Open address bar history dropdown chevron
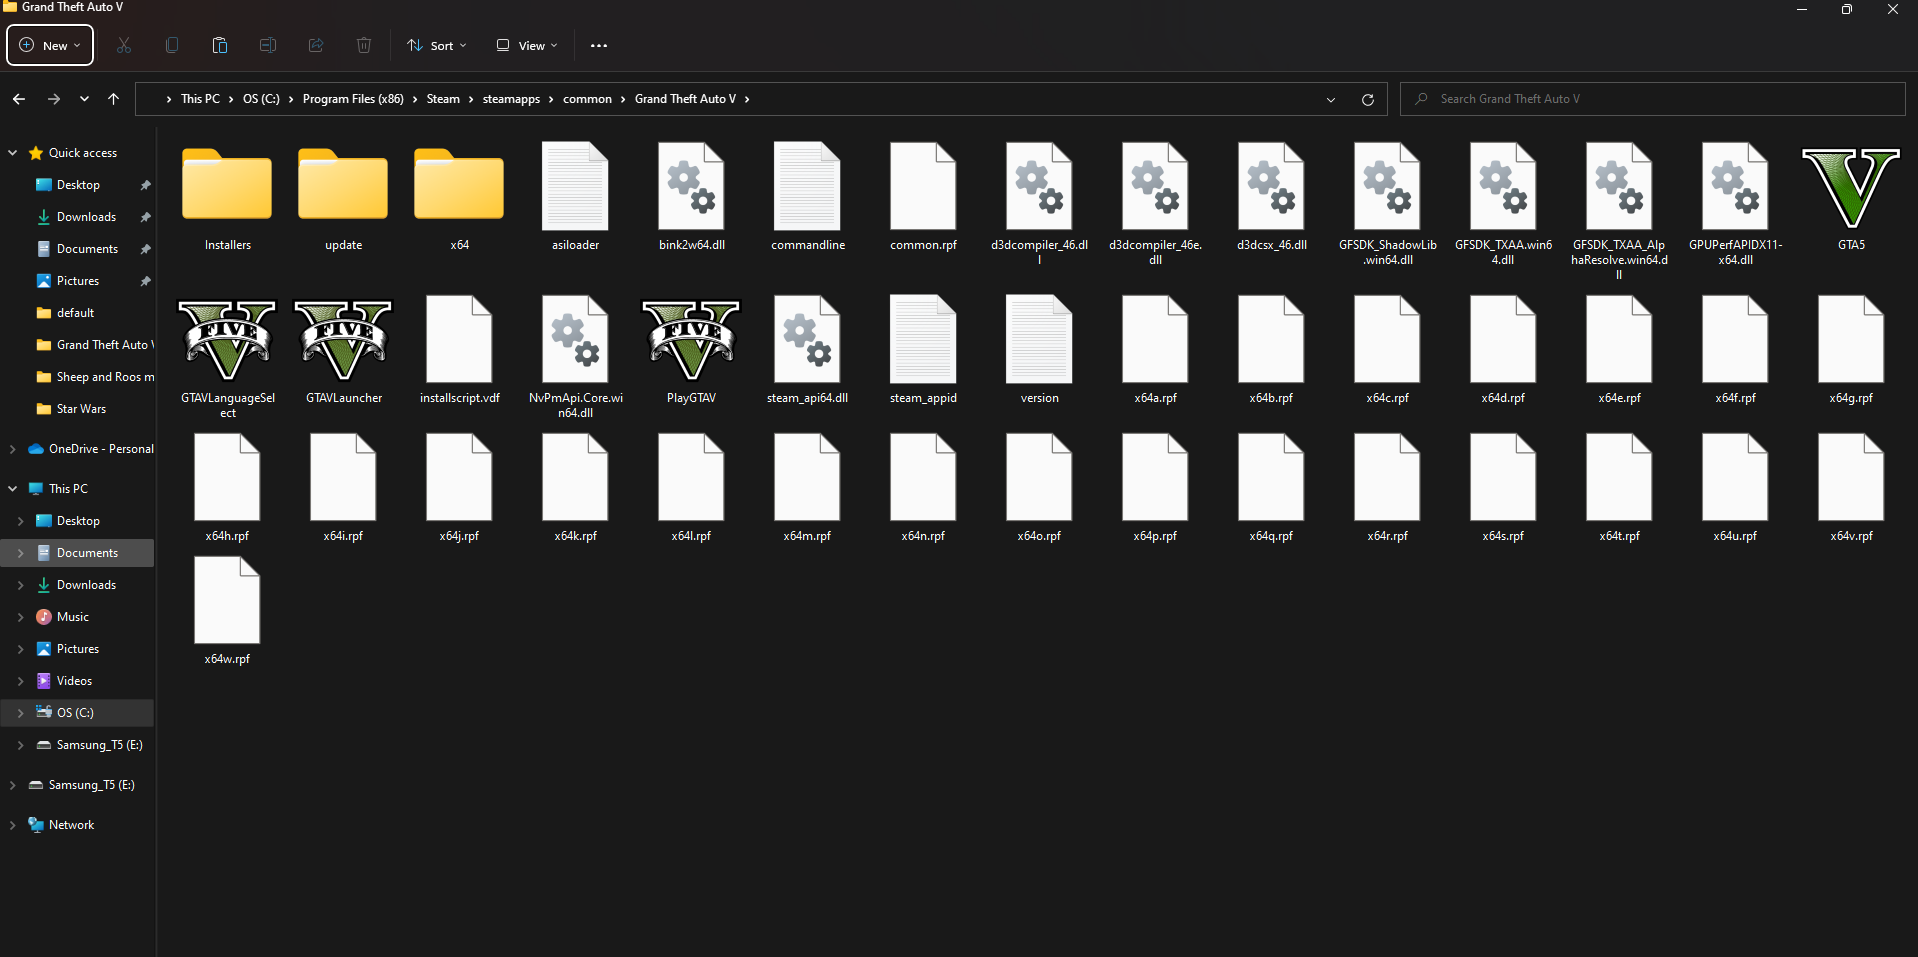This screenshot has height=957, width=1918. point(1331,99)
